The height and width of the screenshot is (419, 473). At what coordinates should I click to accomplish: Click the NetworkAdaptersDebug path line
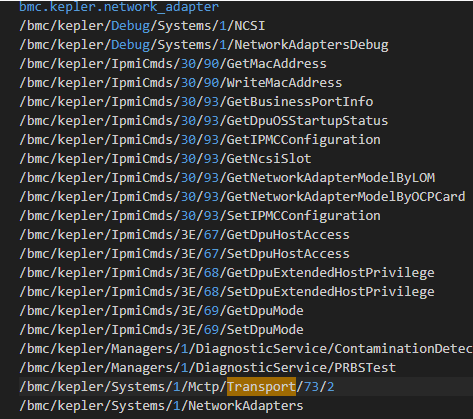click(x=204, y=45)
